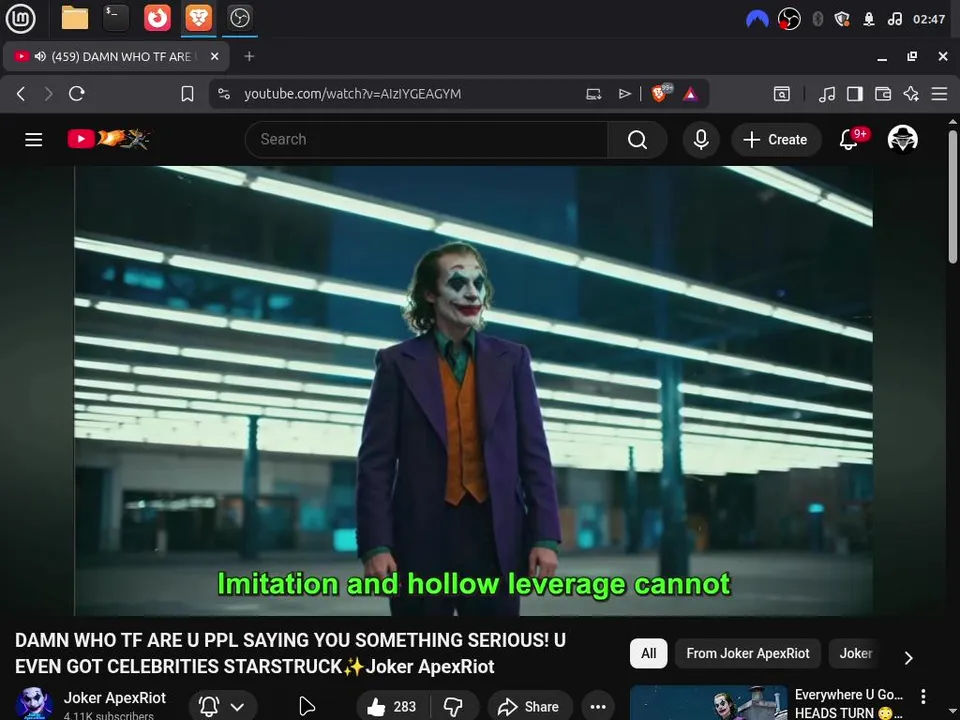960x720 pixels.
Task: Open the clock showing 02:47
Action: click(x=929, y=19)
